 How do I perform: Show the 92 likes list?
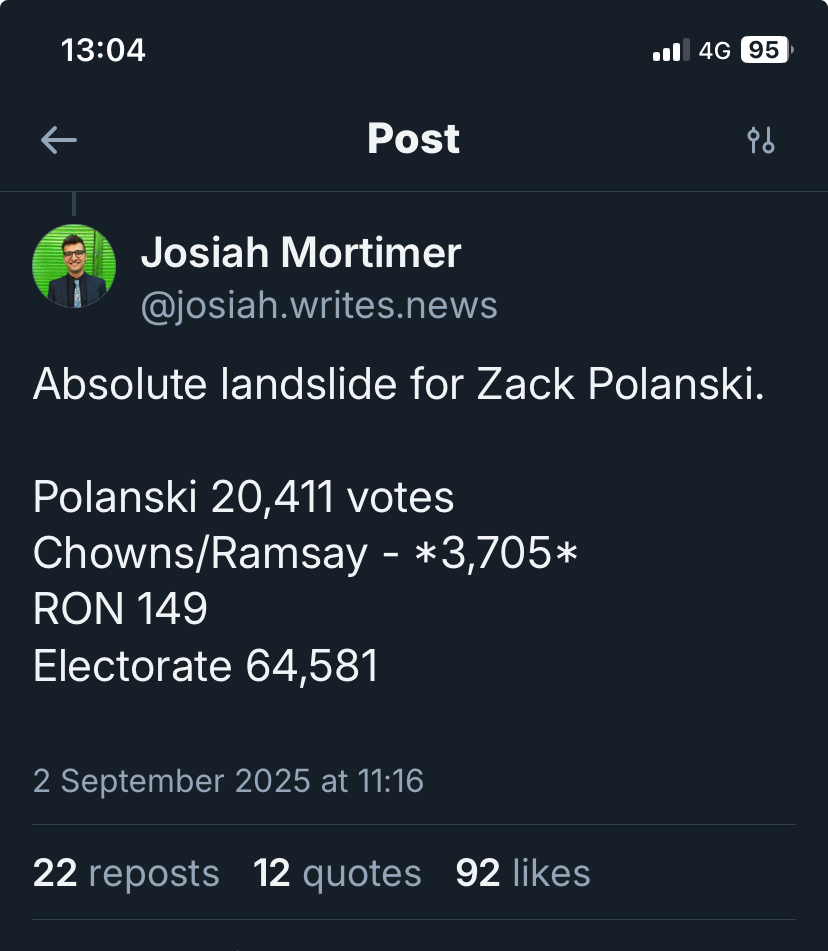click(522, 873)
